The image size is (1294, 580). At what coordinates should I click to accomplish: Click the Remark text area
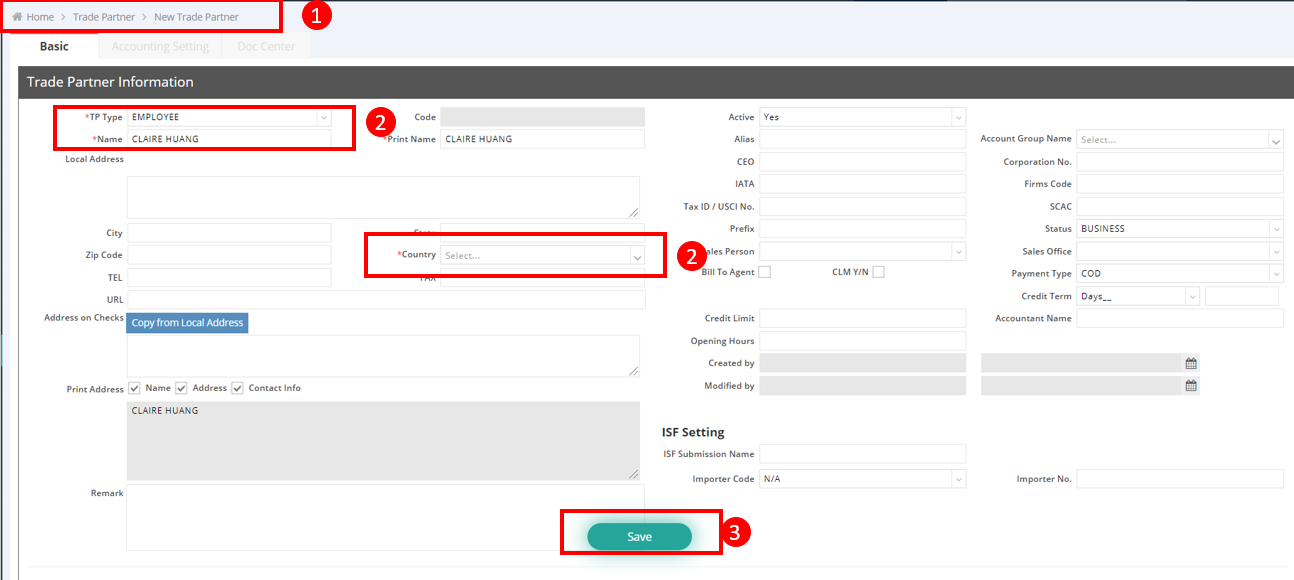(385, 517)
